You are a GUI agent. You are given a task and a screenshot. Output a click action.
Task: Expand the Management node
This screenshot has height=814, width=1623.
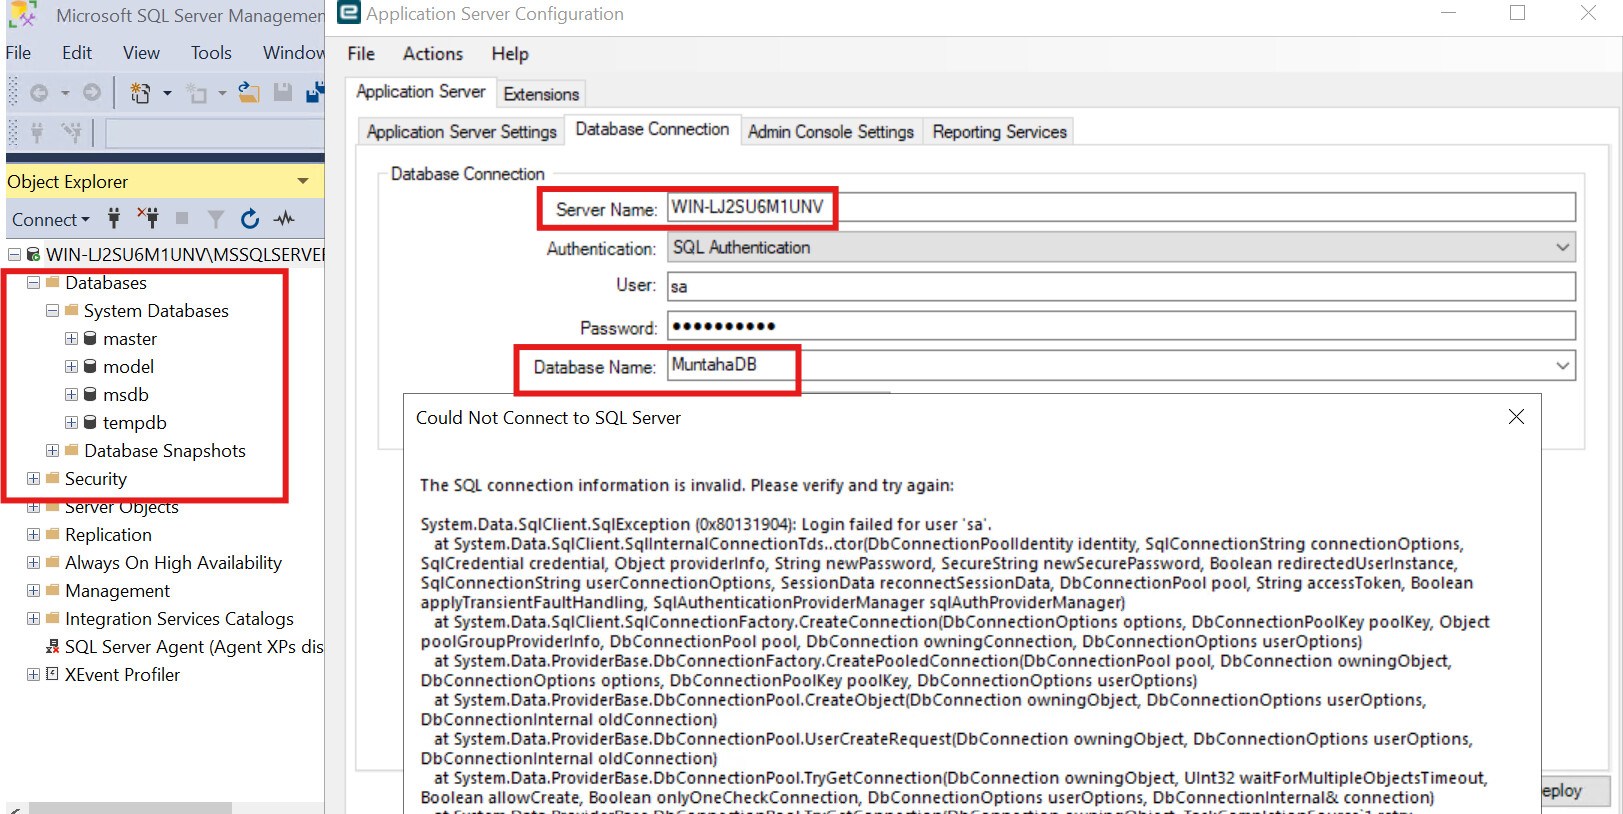click(33, 591)
